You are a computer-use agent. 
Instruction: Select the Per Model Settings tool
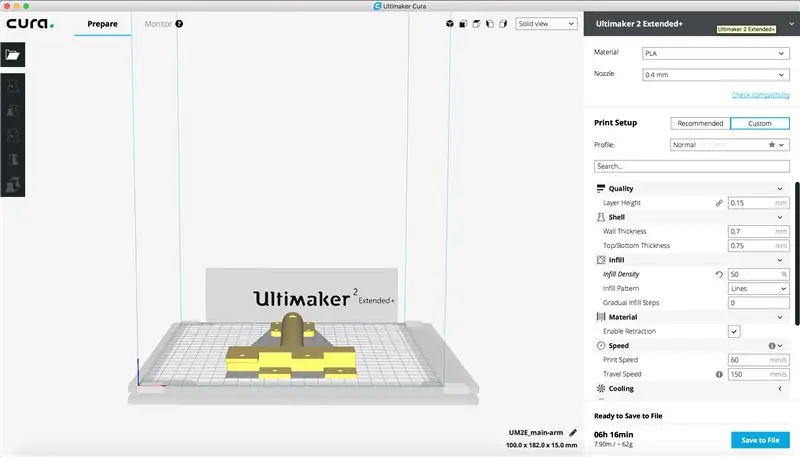13,184
